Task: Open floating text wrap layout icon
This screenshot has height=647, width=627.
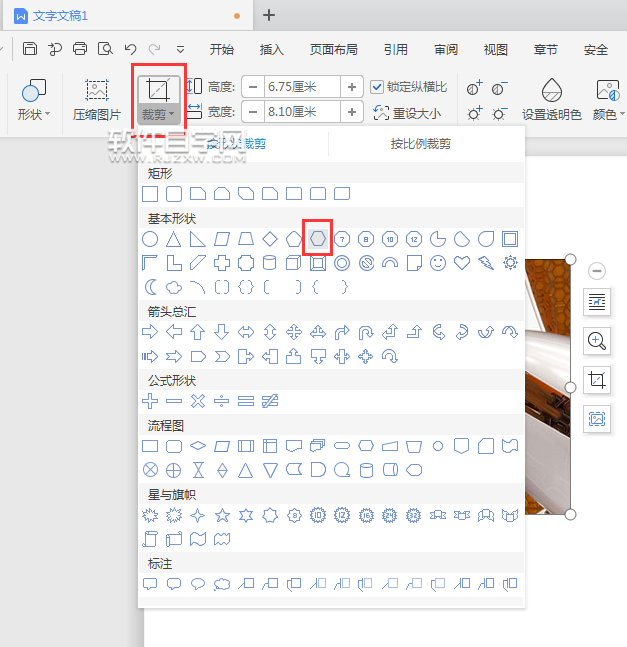Action: tap(597, 302)
